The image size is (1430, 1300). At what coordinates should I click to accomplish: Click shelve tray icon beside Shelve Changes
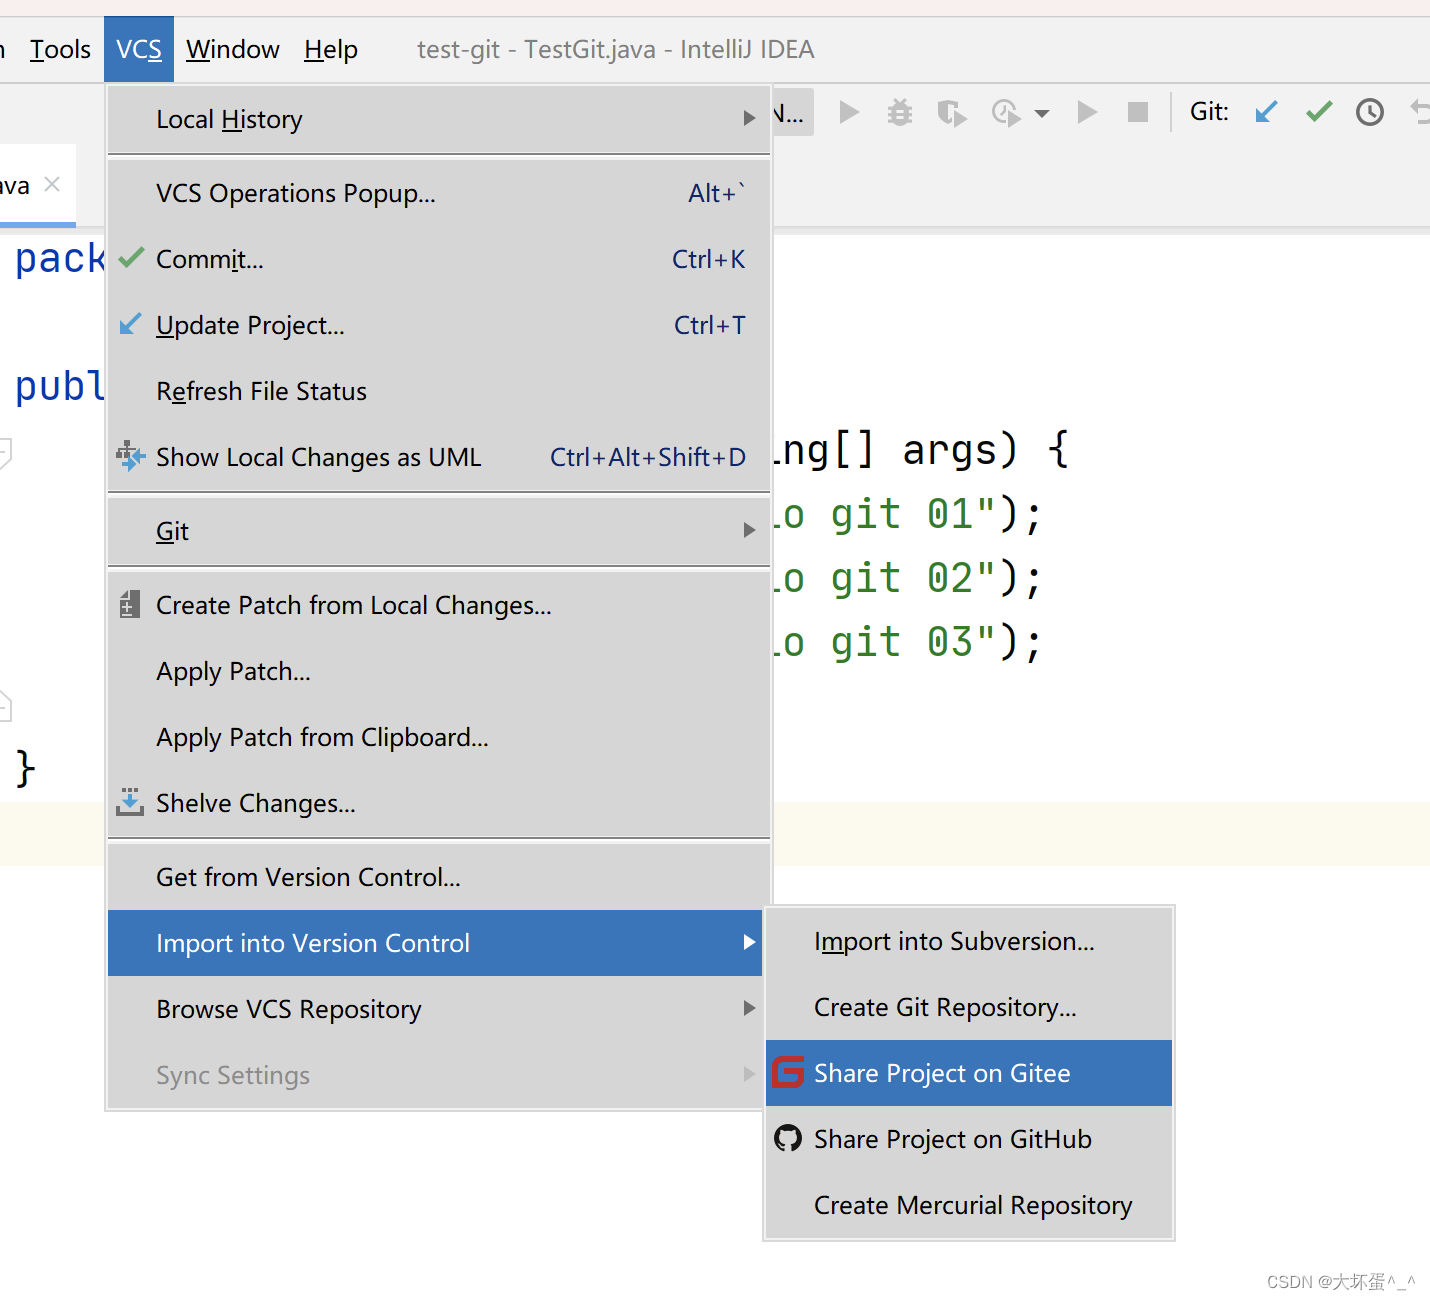point(130,802)
